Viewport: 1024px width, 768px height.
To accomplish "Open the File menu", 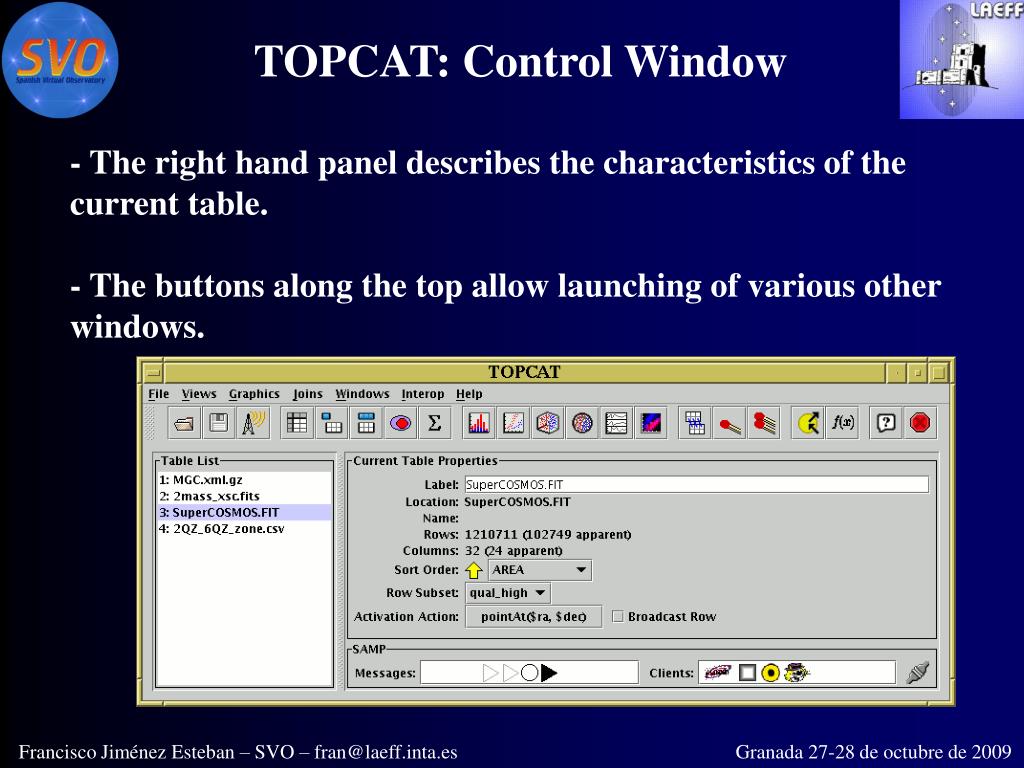I will click(159, 394).
